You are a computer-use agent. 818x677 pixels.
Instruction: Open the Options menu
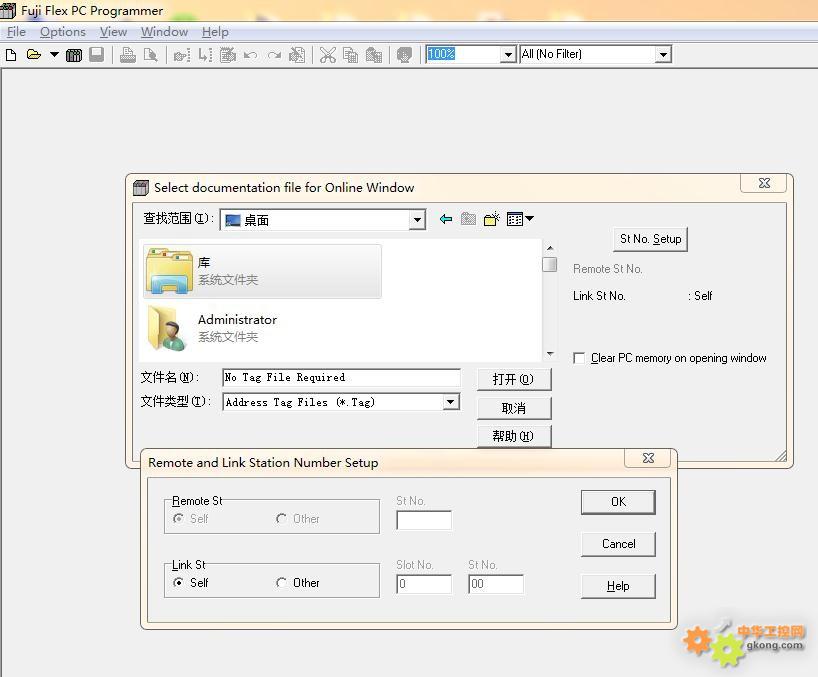(63, 32)
